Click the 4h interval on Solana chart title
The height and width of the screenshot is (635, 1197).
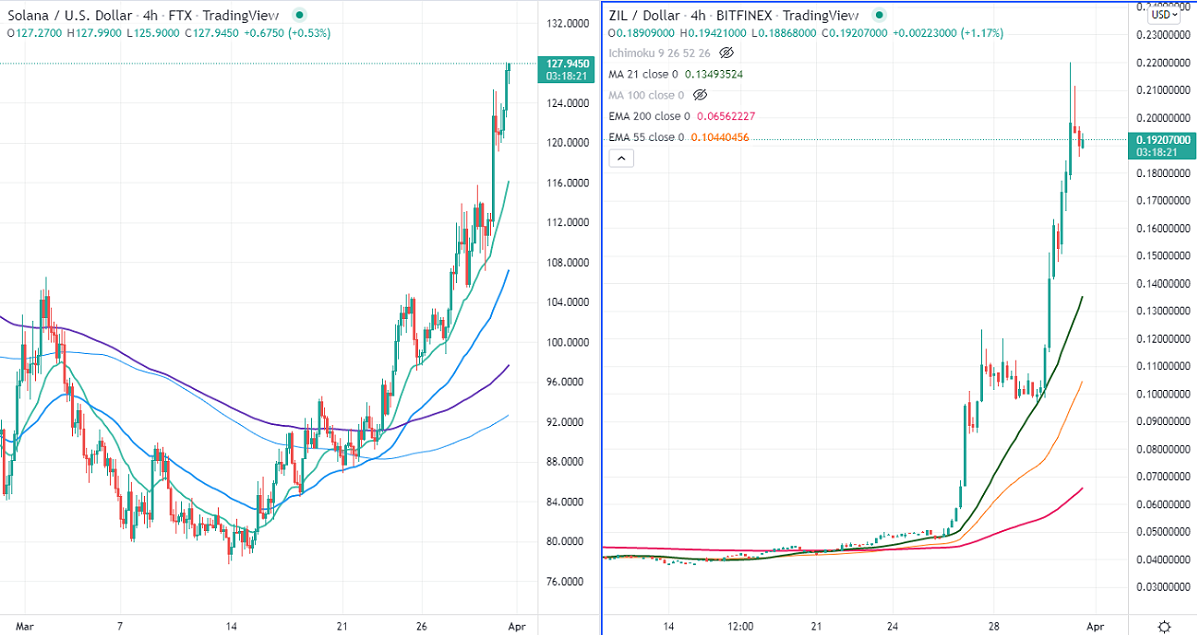point(145,16)
